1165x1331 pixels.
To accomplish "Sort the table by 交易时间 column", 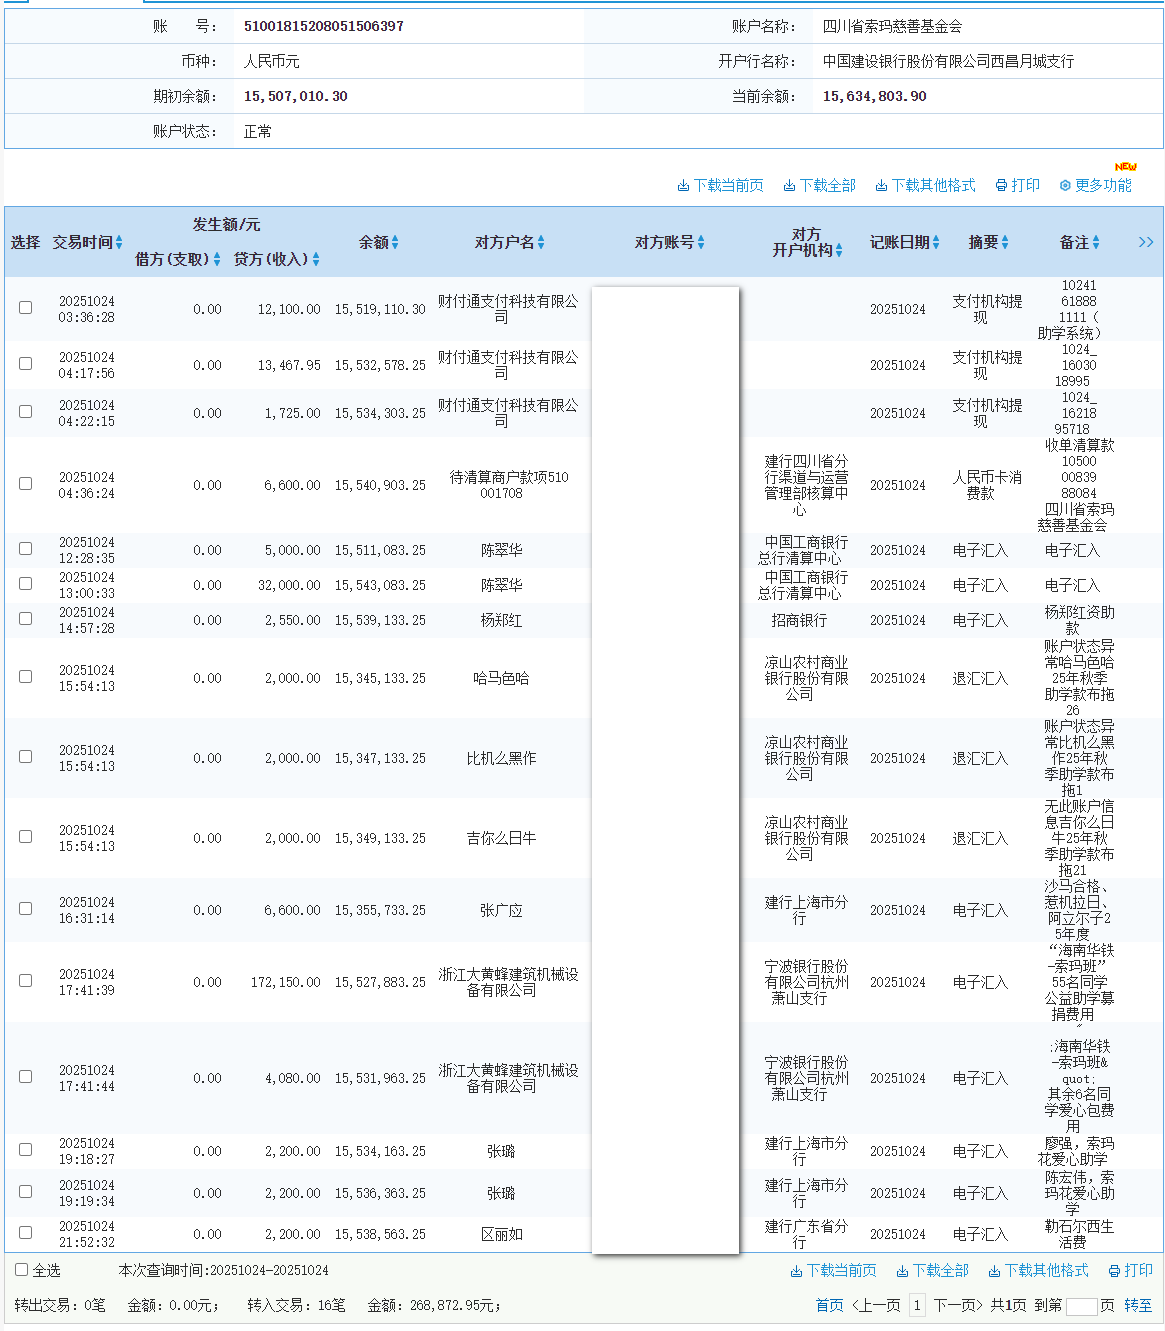I will pos(120,241).
